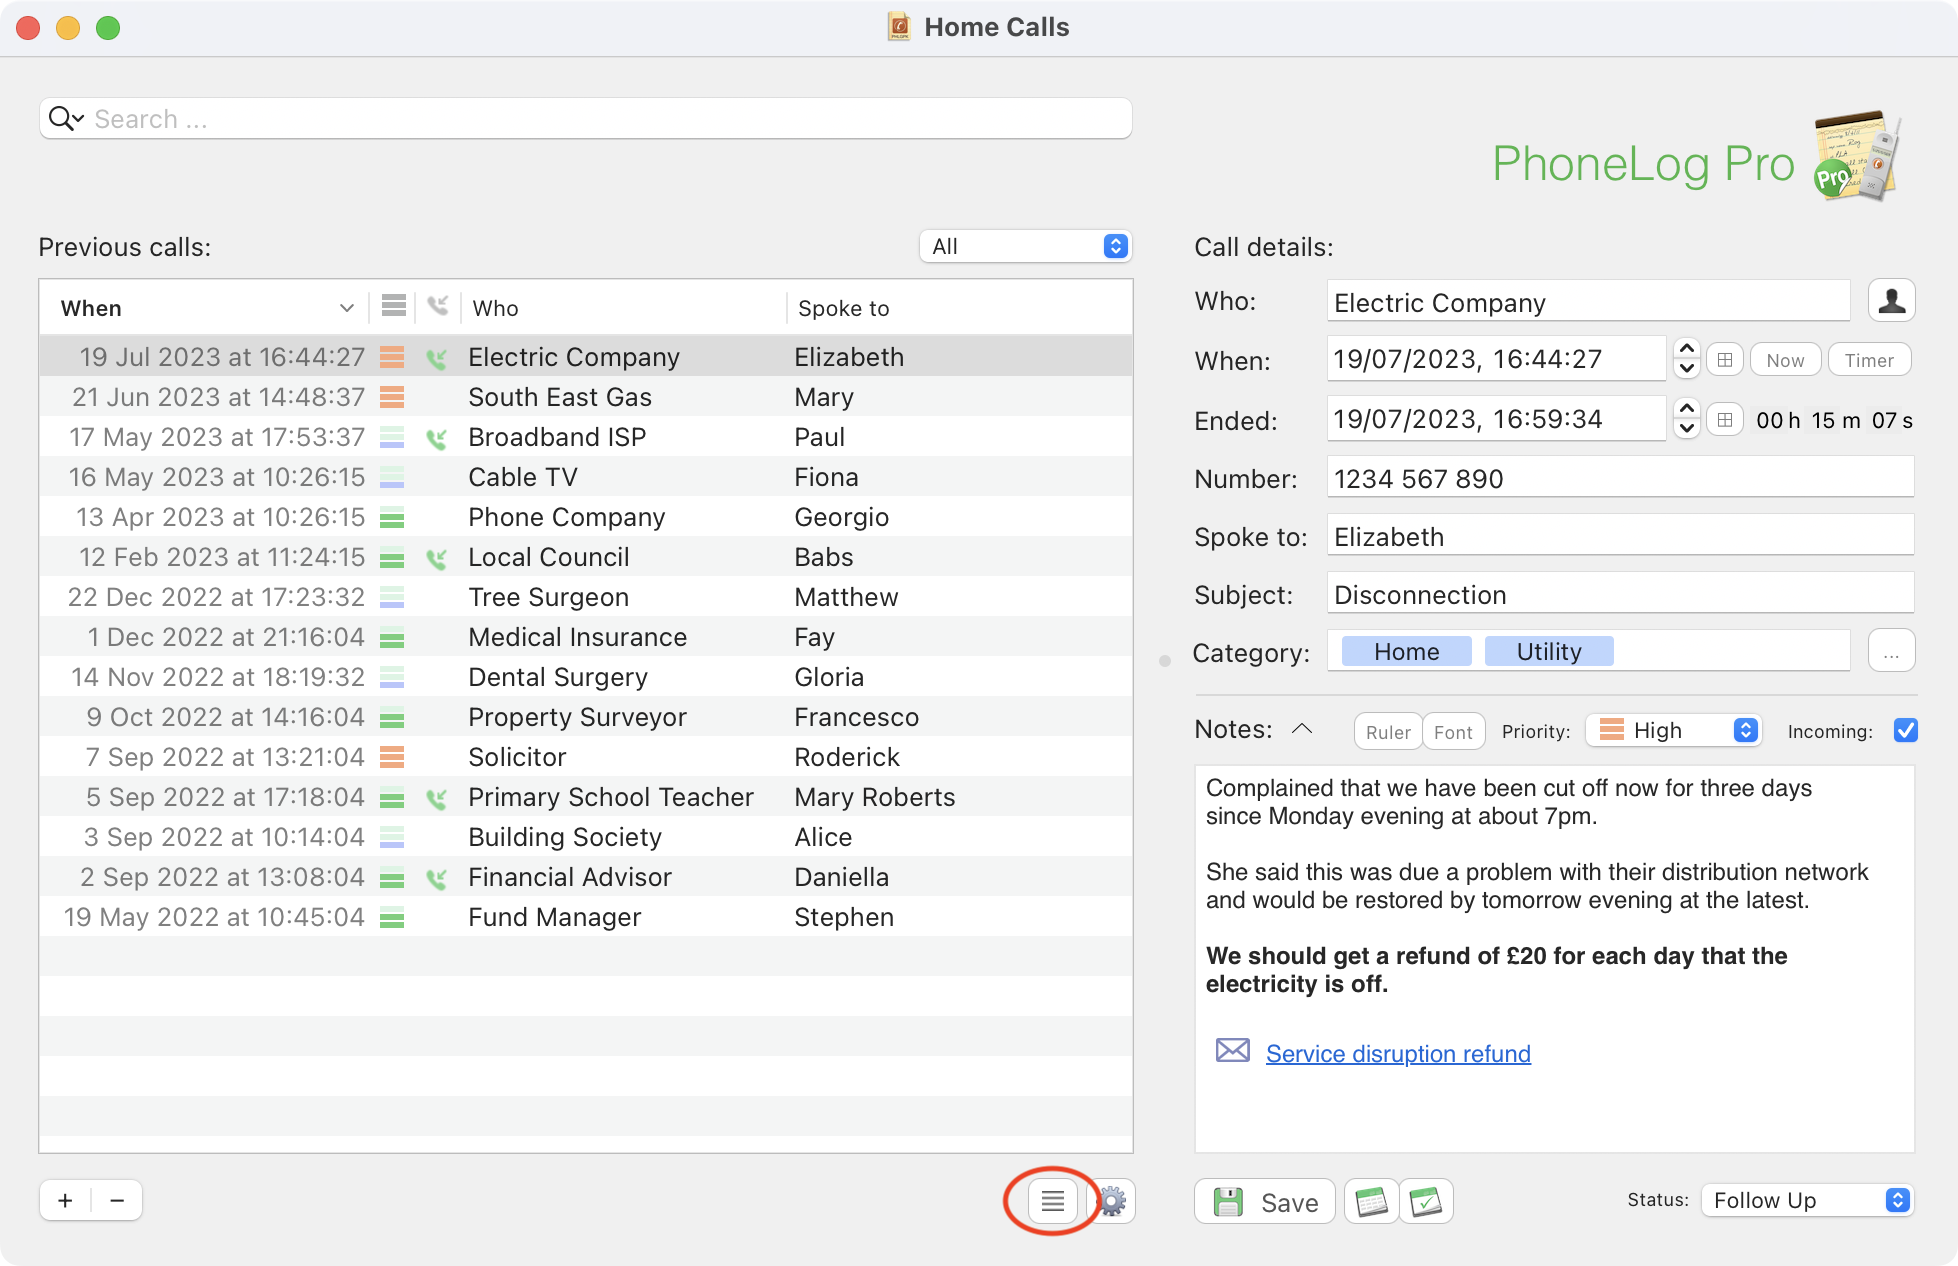Click the green calendar/schedule icon

(x=1371, y=1200)
